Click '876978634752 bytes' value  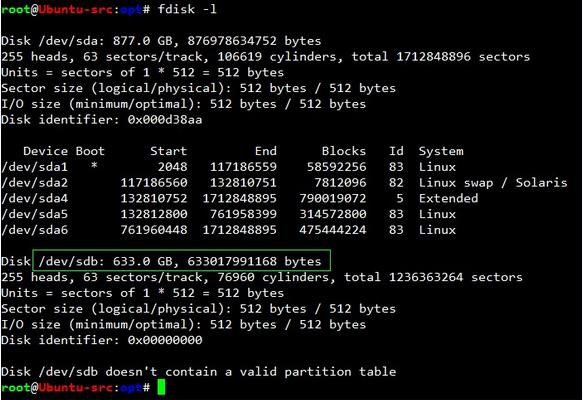pyautogui.click(x=254, y=41)
